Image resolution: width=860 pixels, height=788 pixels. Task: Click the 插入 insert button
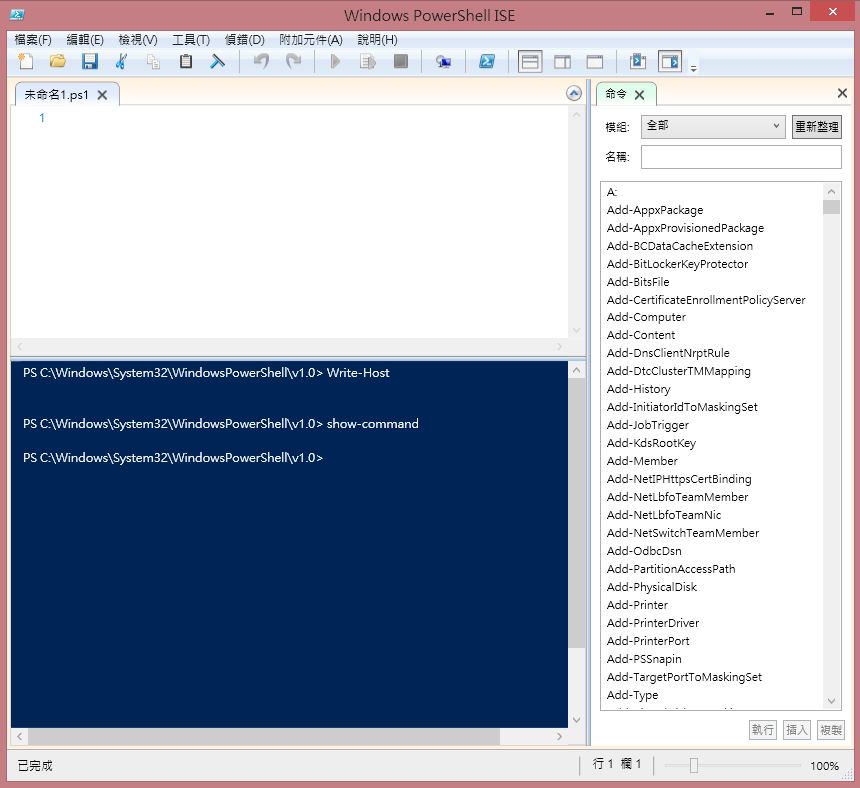(796, 730)
